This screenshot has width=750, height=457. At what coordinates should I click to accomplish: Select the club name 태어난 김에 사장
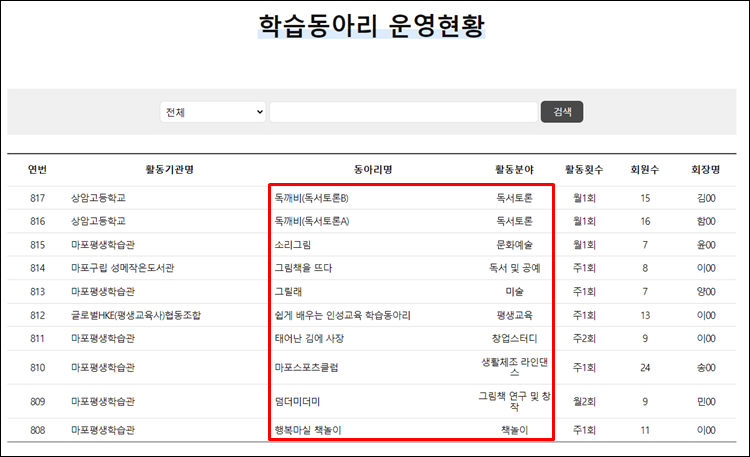pos(309,338)
